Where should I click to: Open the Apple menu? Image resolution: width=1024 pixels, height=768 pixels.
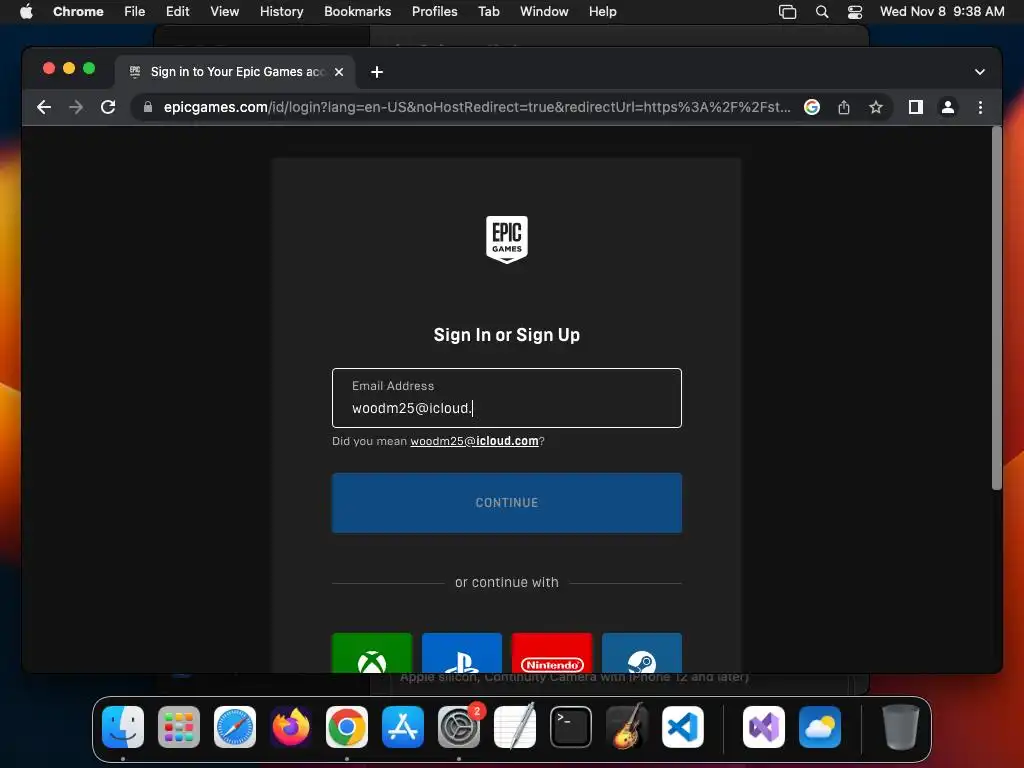point(26,12)
